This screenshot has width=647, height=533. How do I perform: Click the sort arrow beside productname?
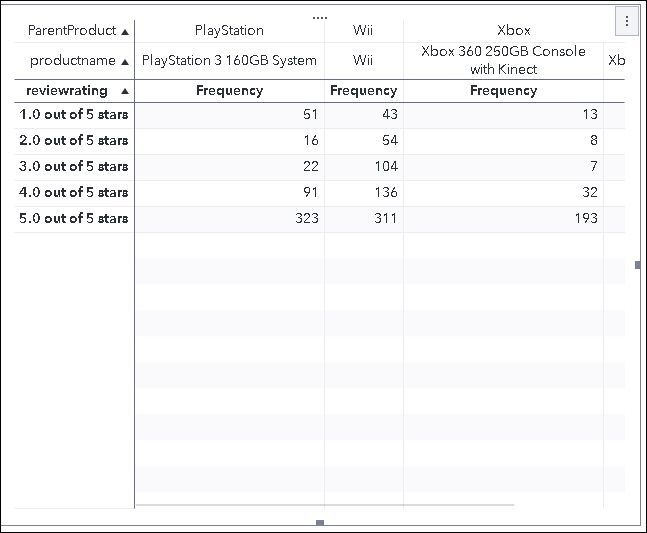pos(125,61)
